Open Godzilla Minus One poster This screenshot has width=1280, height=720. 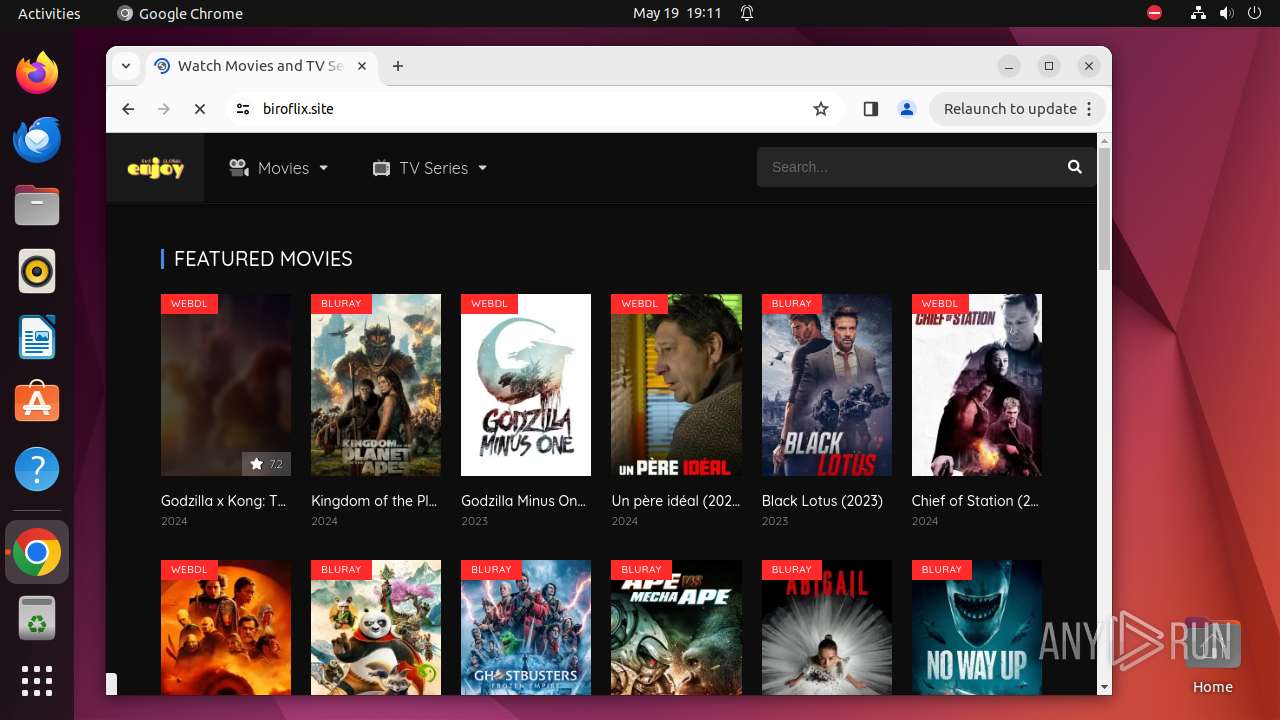(526, 385)
